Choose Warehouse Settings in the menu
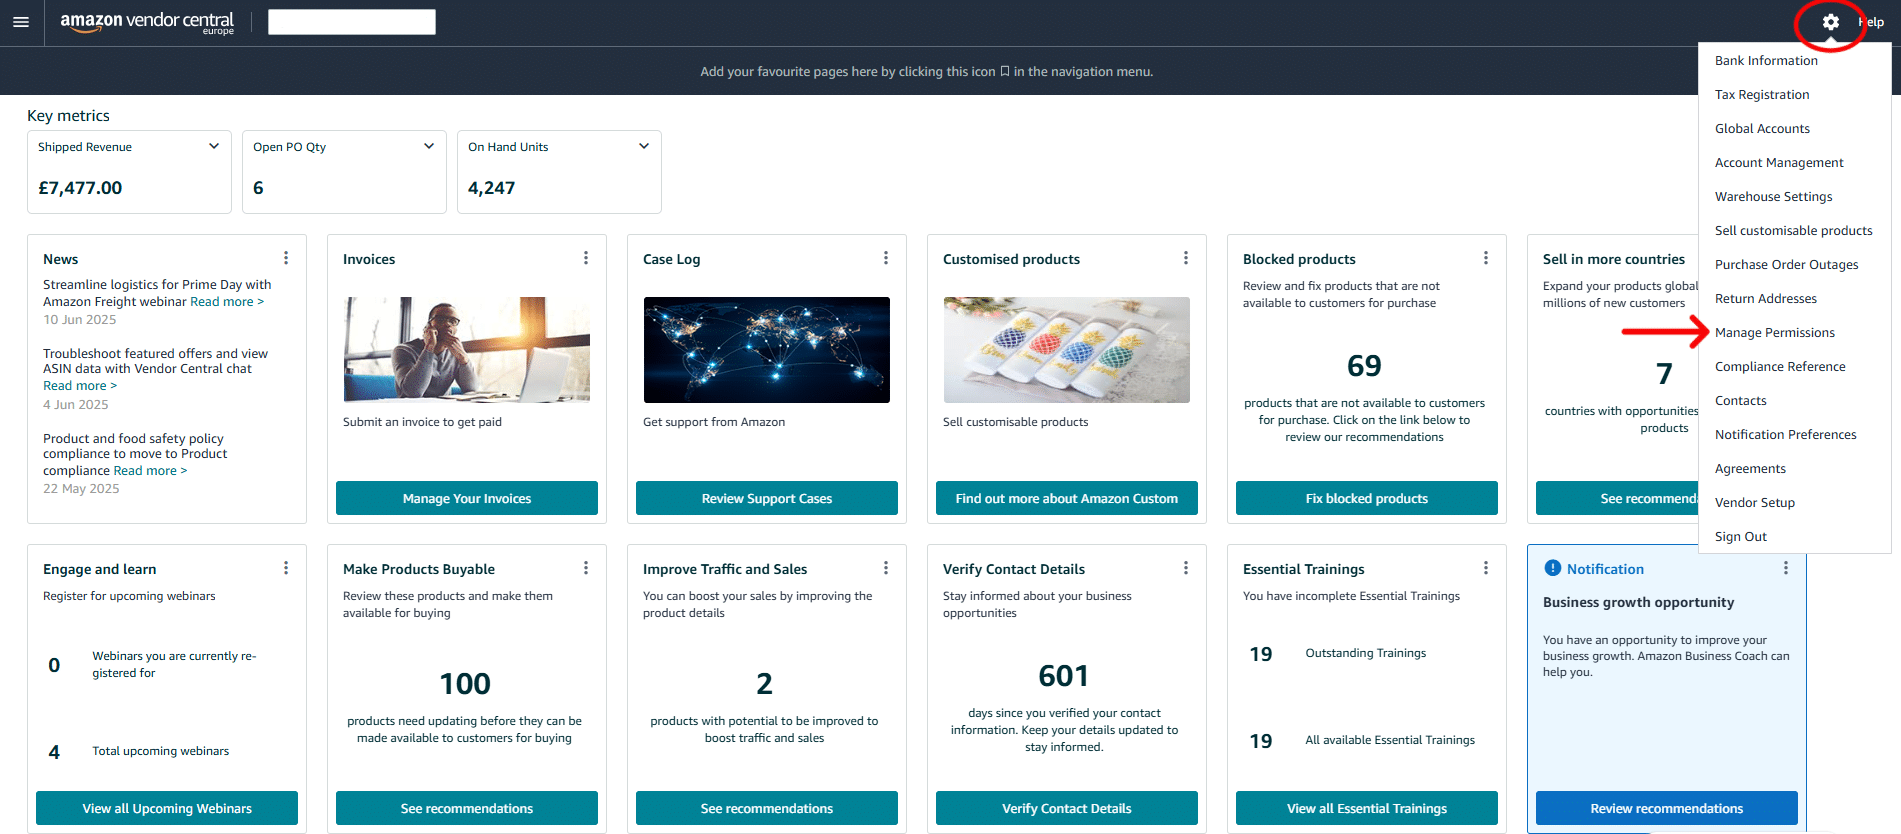This screenshot has height=834, width=1901. [1773, 197]
